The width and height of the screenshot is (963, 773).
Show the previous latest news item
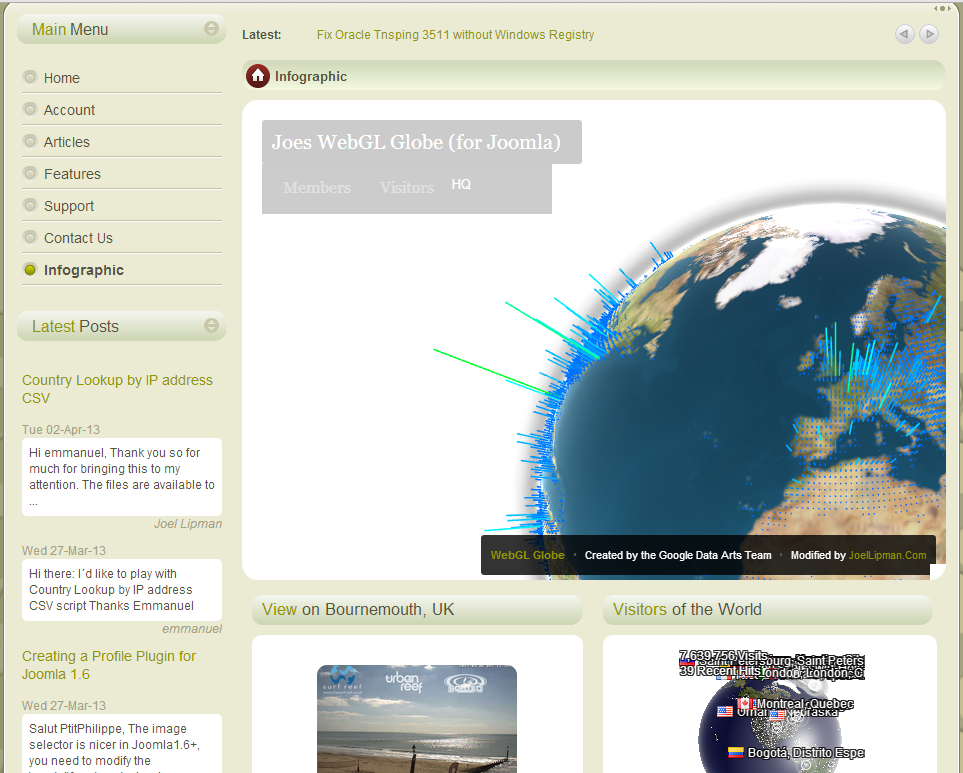tap(904, 35)
